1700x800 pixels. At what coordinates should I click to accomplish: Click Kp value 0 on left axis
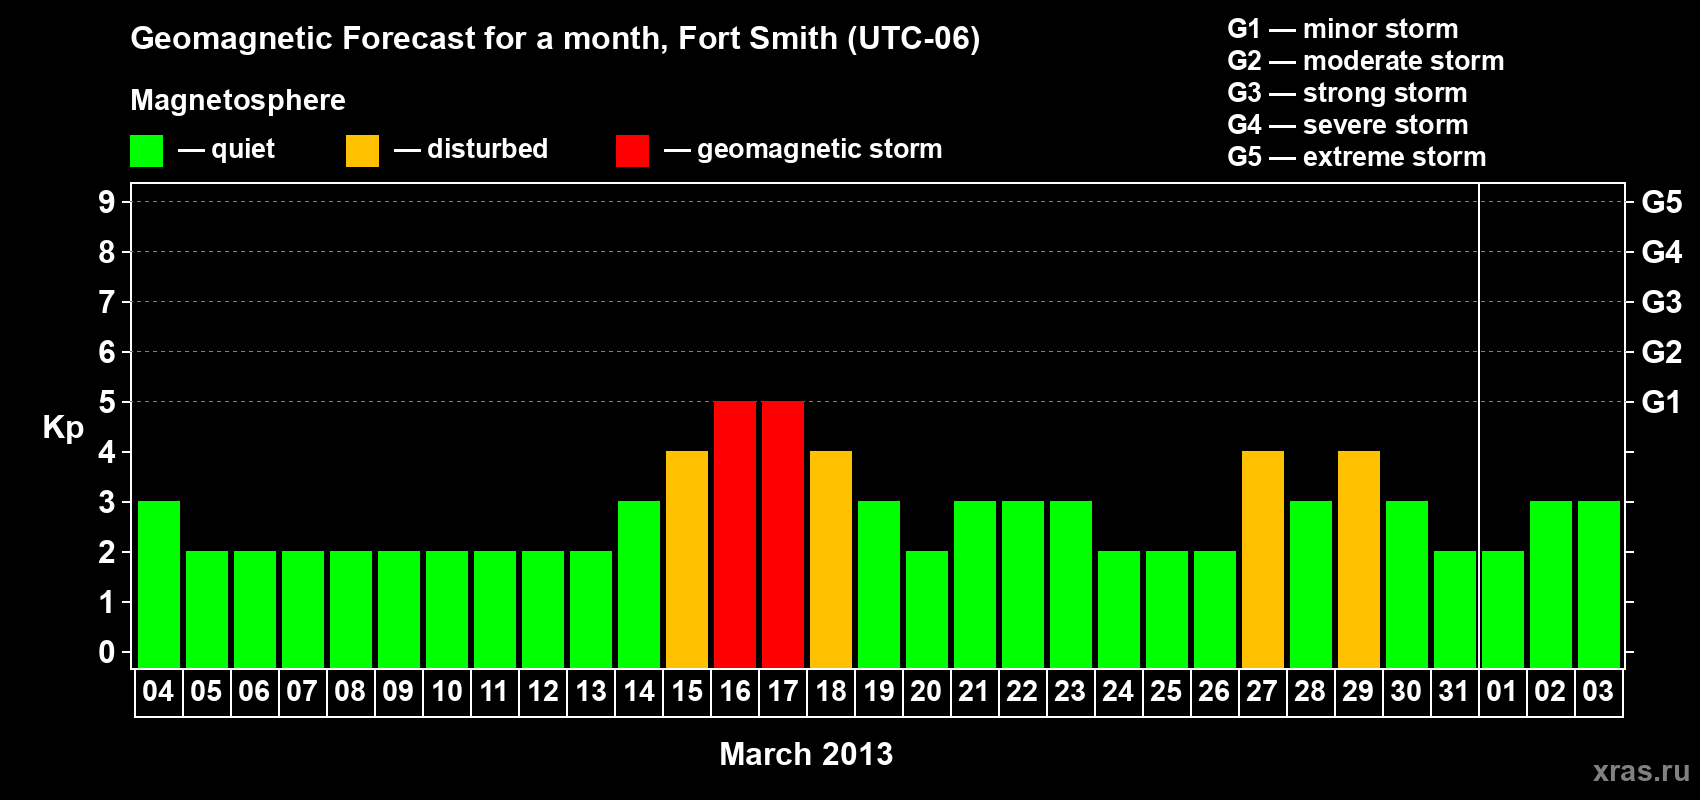(107, 652)
